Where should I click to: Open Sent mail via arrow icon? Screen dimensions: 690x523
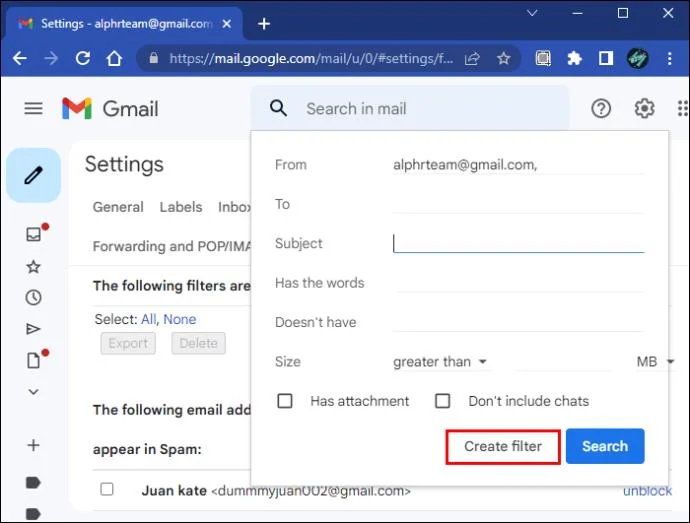pos(33,329)
